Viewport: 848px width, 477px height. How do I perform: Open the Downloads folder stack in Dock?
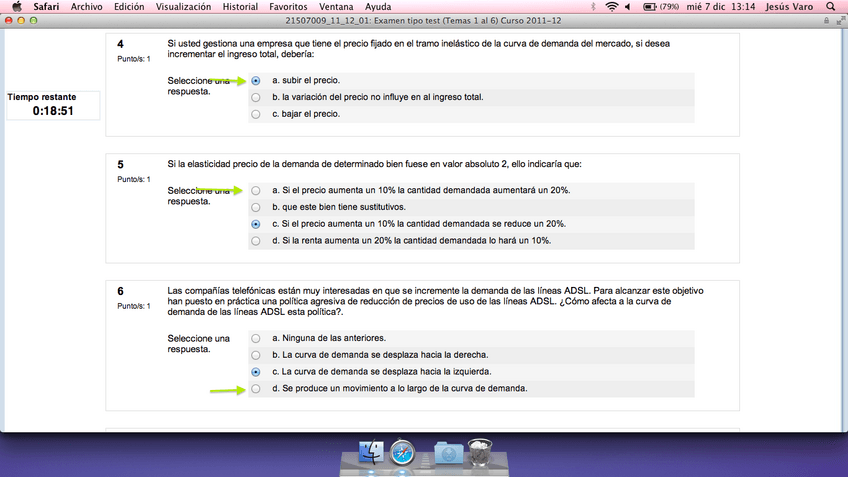tap(448, 453)
